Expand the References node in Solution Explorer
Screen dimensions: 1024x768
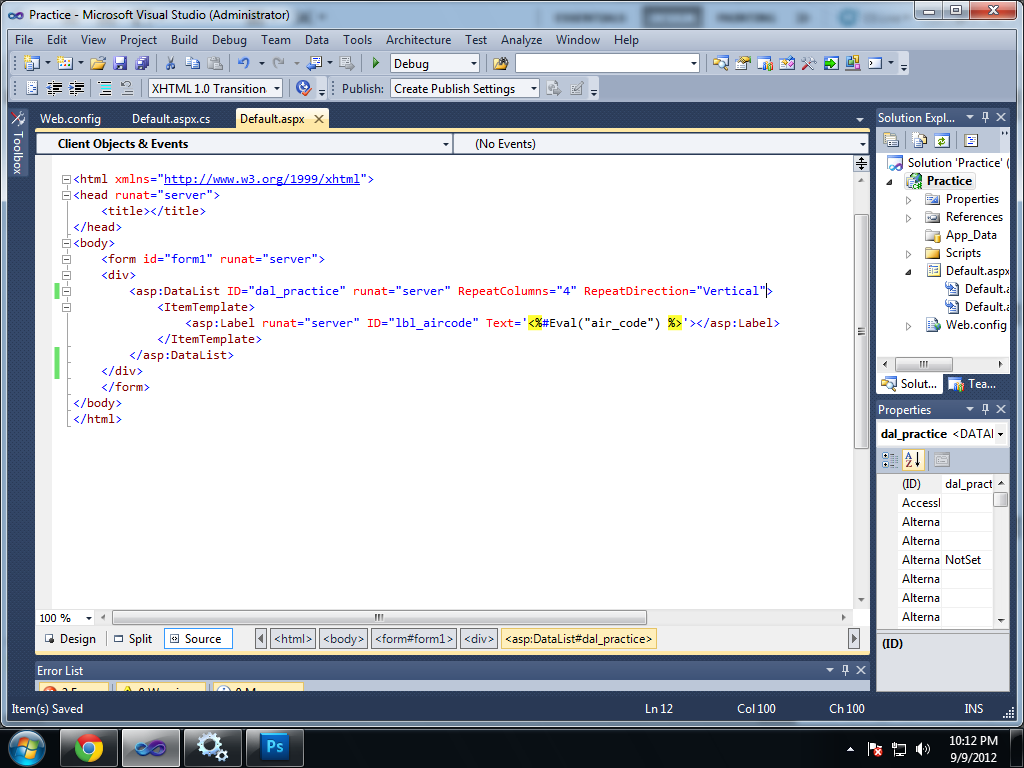point(908,218)
